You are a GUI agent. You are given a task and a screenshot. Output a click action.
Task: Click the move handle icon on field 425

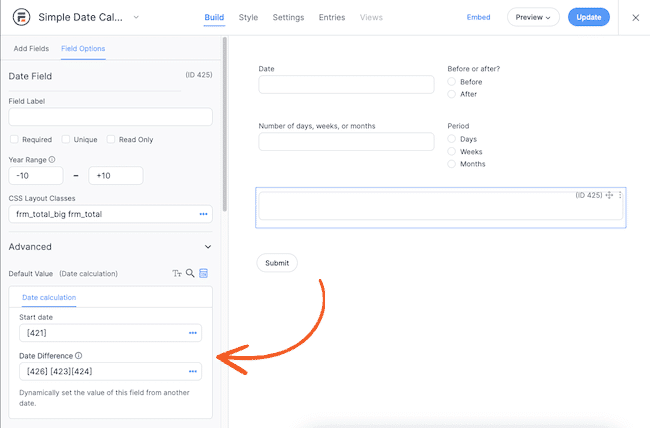tap(609, 195)
